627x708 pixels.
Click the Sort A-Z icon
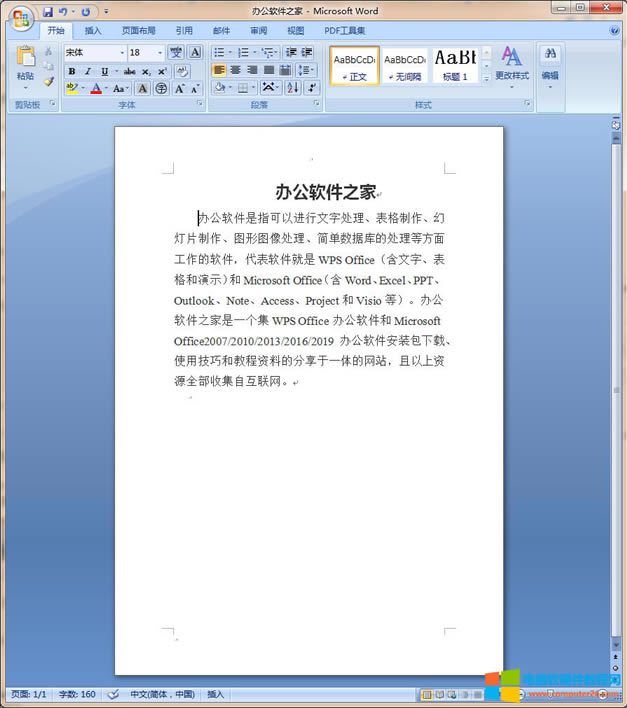click(x=293, y=88)
